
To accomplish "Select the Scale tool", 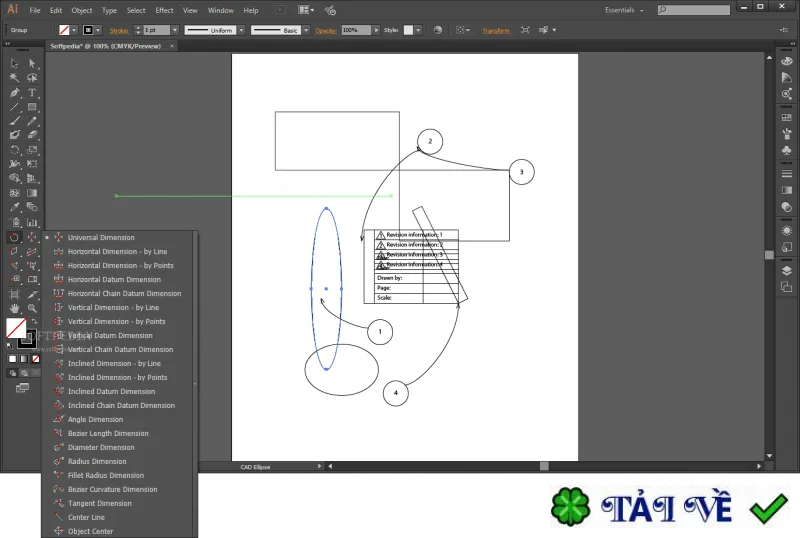I will 32,150.
